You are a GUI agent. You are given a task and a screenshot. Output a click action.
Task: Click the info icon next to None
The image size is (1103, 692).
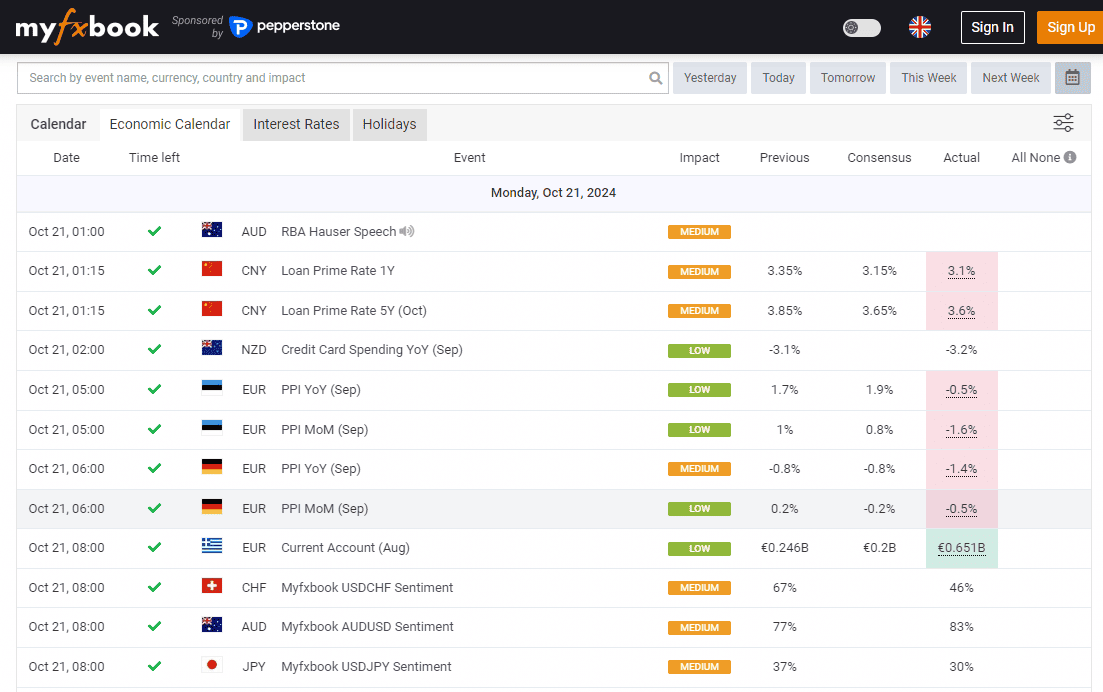click(x=1070, y=158)
